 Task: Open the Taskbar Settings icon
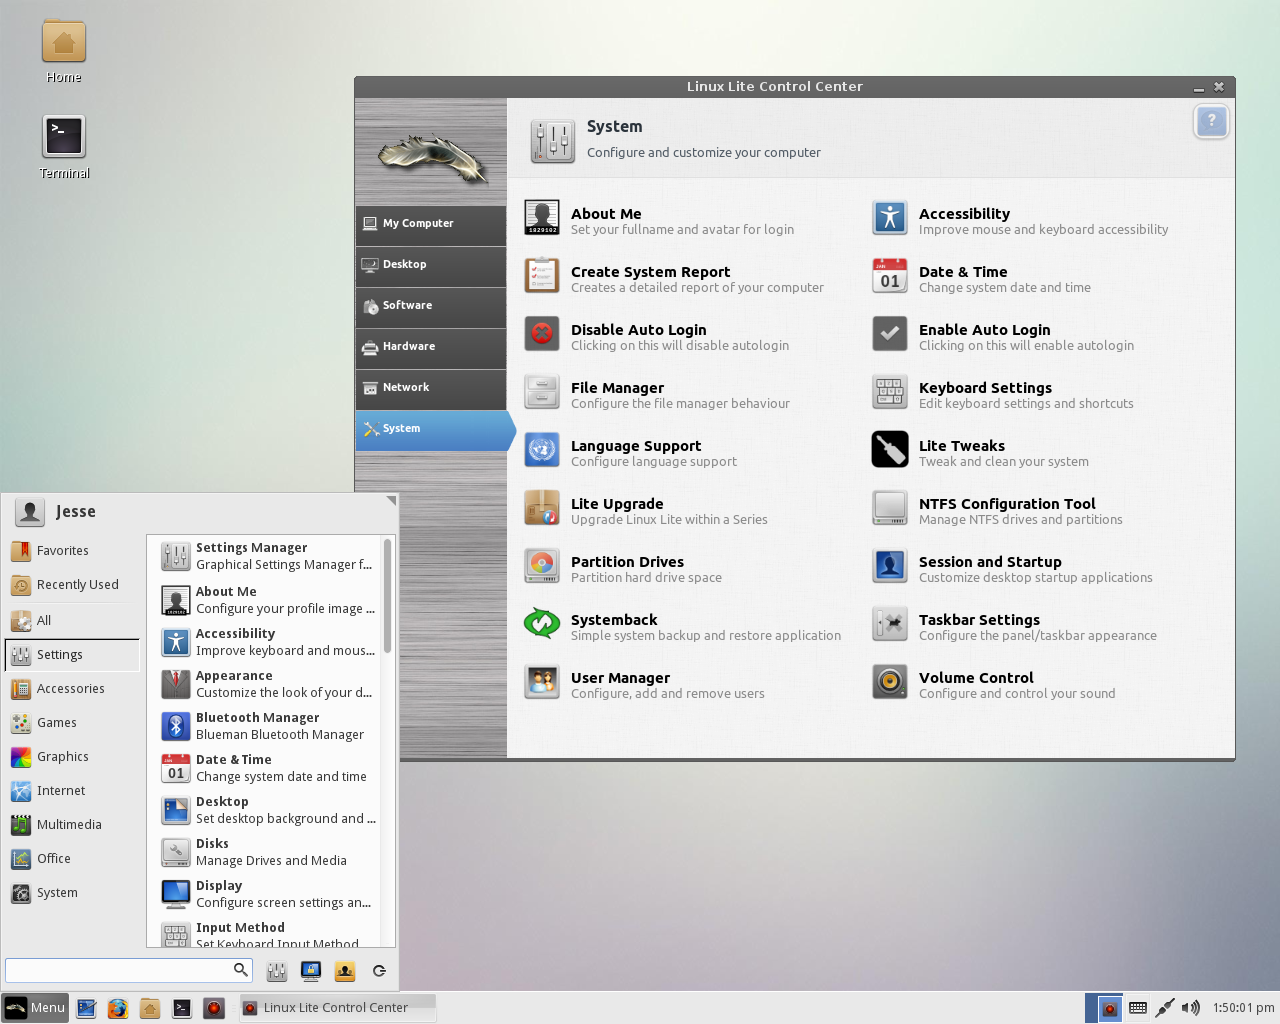889,624
